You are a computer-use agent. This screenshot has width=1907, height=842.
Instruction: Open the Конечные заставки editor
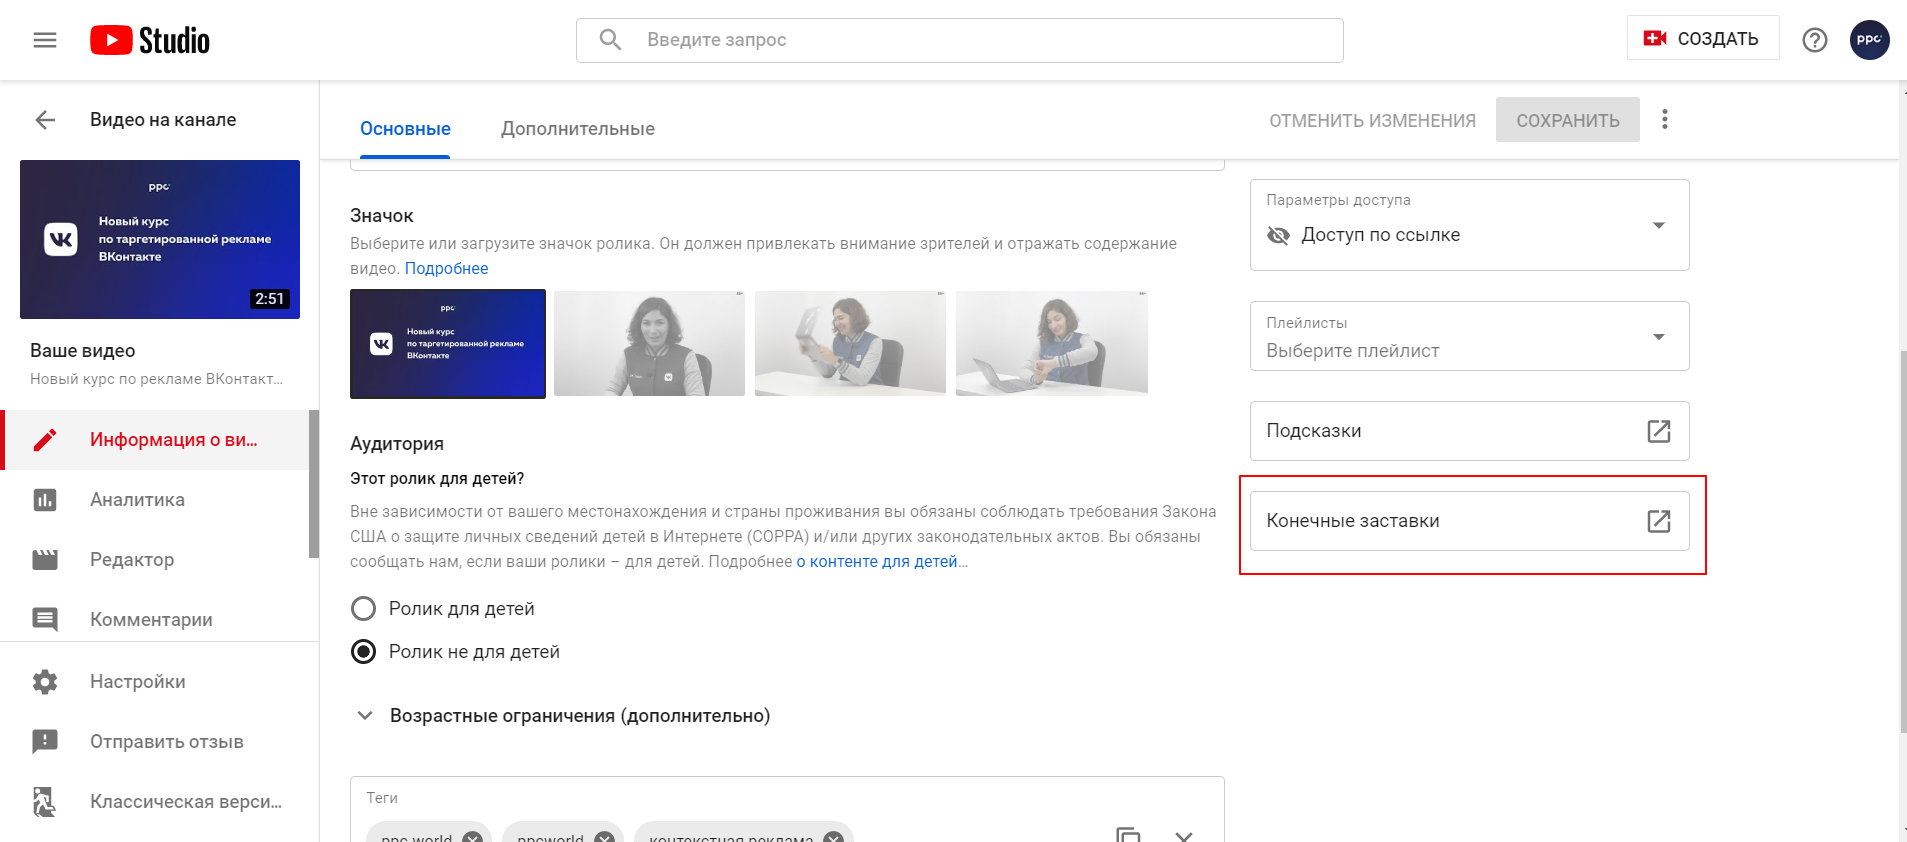(x=1468, y=521)
